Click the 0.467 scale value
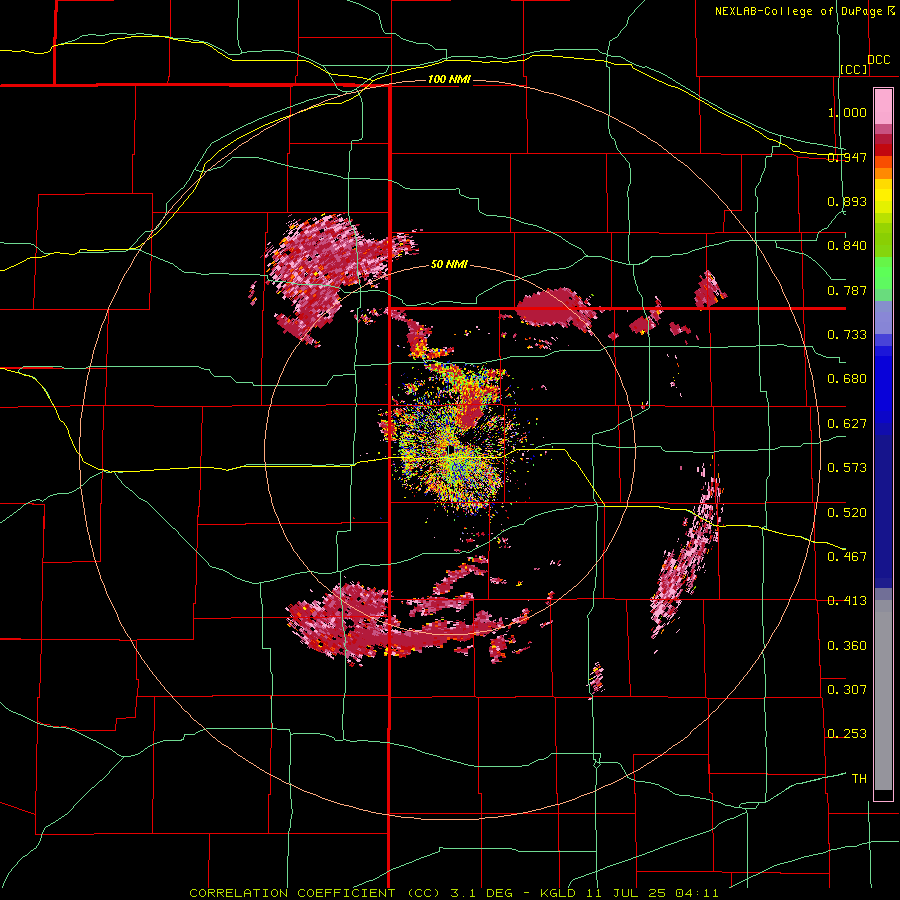Viewport: 900px width, 900px height. coord(847,557)
